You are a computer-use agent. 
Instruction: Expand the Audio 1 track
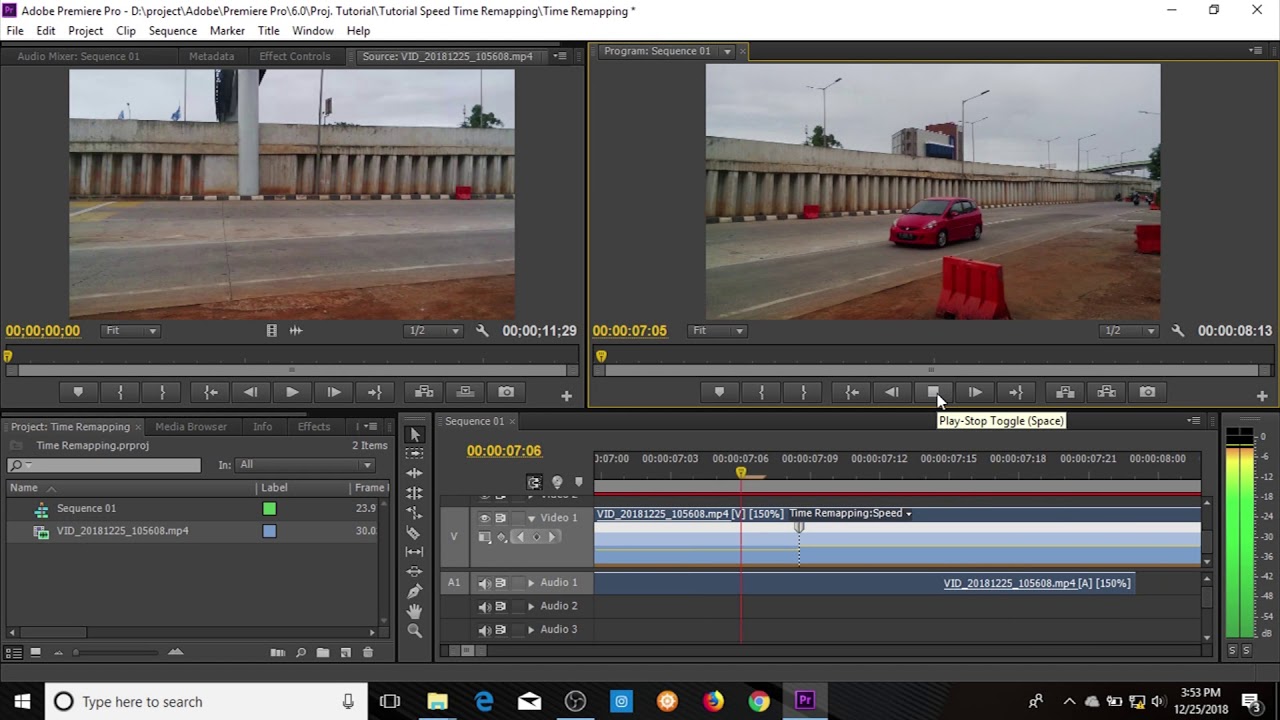point(531,583)
